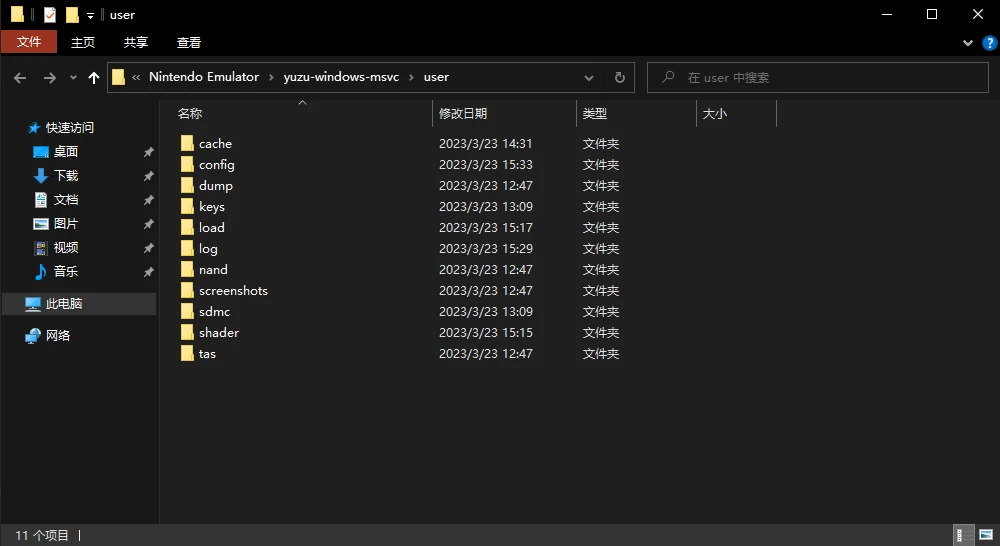This screenshot has width=1000, height=546.
Task: Open the 文件 ribbon tab
Action: click(29, 42)
